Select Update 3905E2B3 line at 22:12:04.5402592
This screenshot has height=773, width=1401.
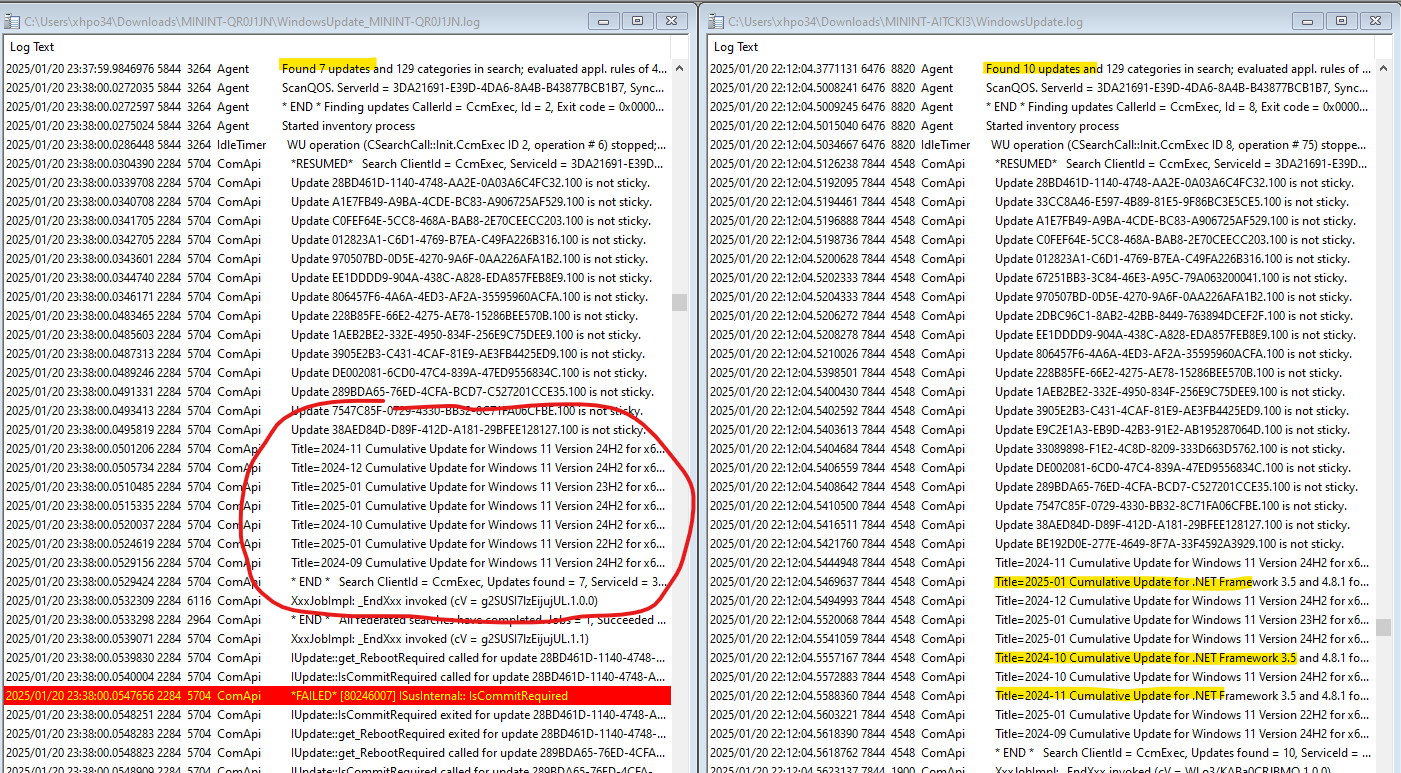(x=1041, y=411)
